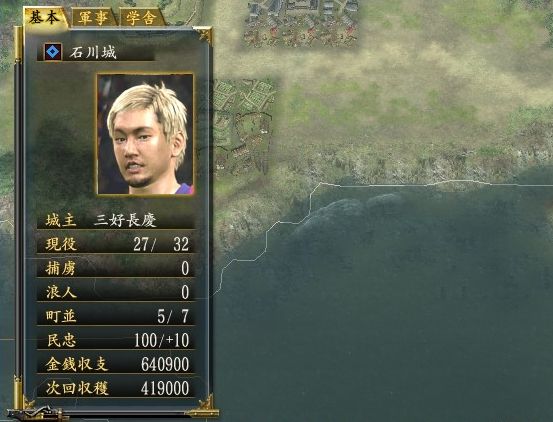Click the 浪人 ronin count row
This screenshot has height=422, width=553.
116,292
